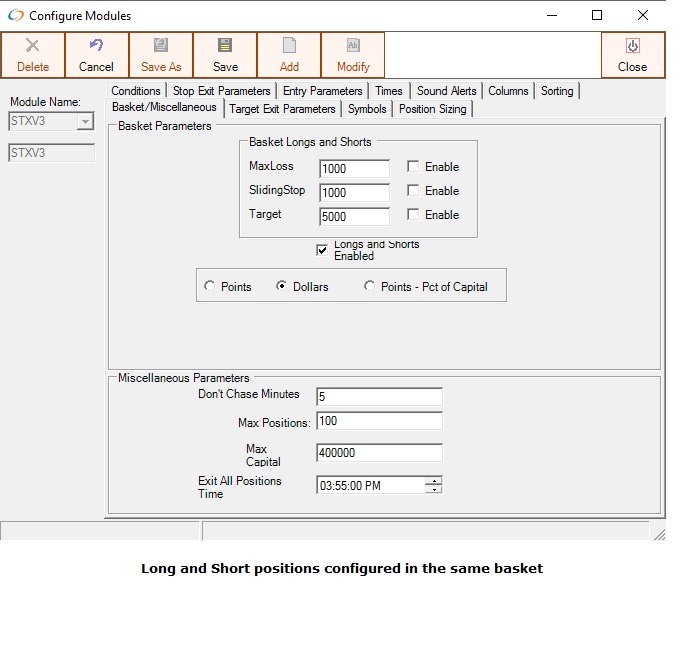The height and width of the screenshot is (662, 689).
Task: Open the Module Name dropdown
Action: coord(85,122)
